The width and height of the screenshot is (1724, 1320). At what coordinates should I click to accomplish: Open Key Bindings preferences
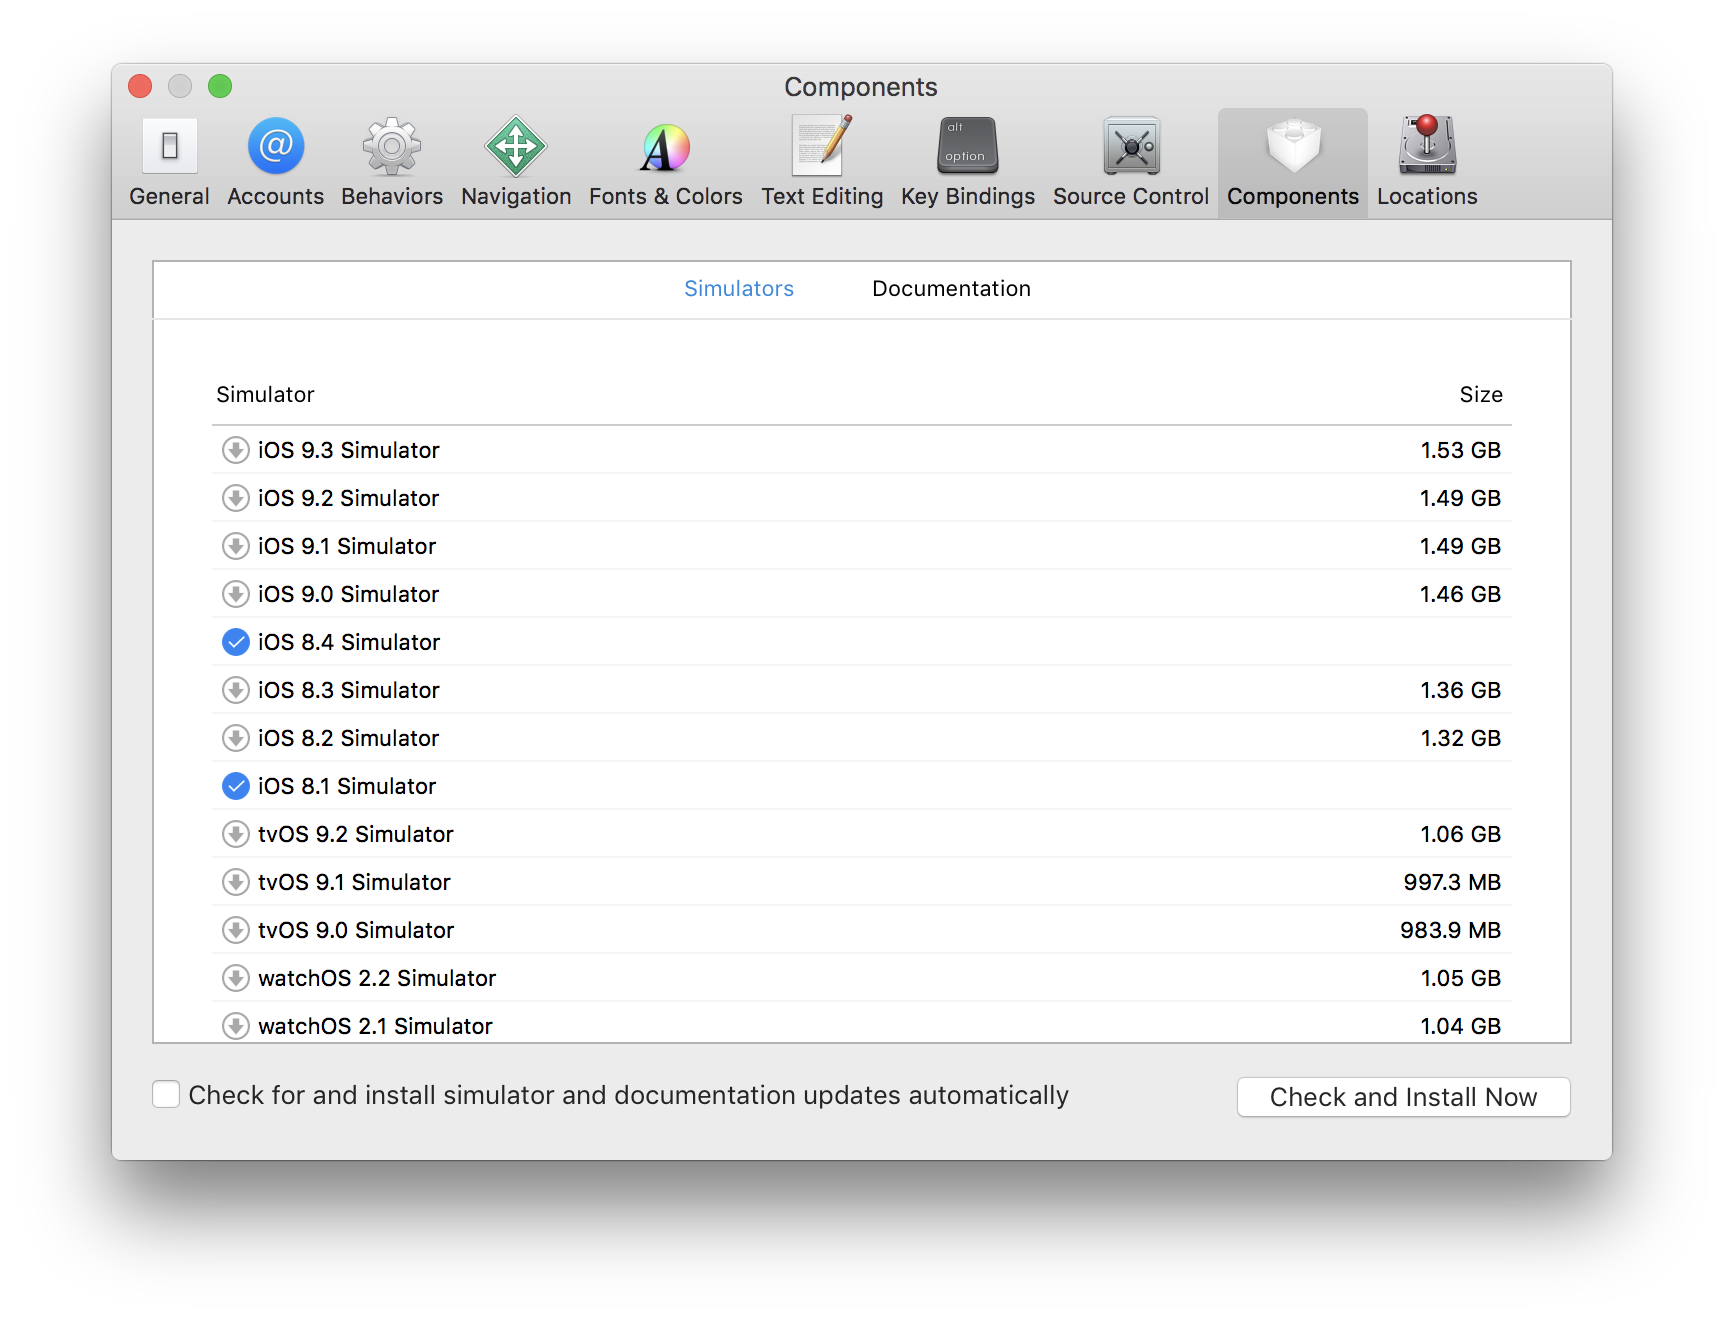coord(967,162)
